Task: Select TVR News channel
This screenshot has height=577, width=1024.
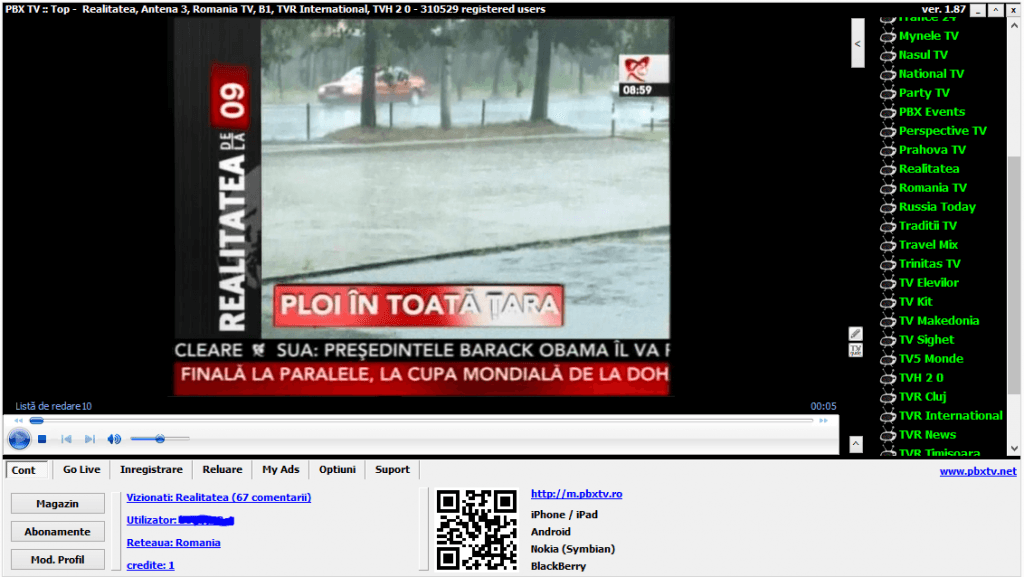Action: click(x=927, y=435)
